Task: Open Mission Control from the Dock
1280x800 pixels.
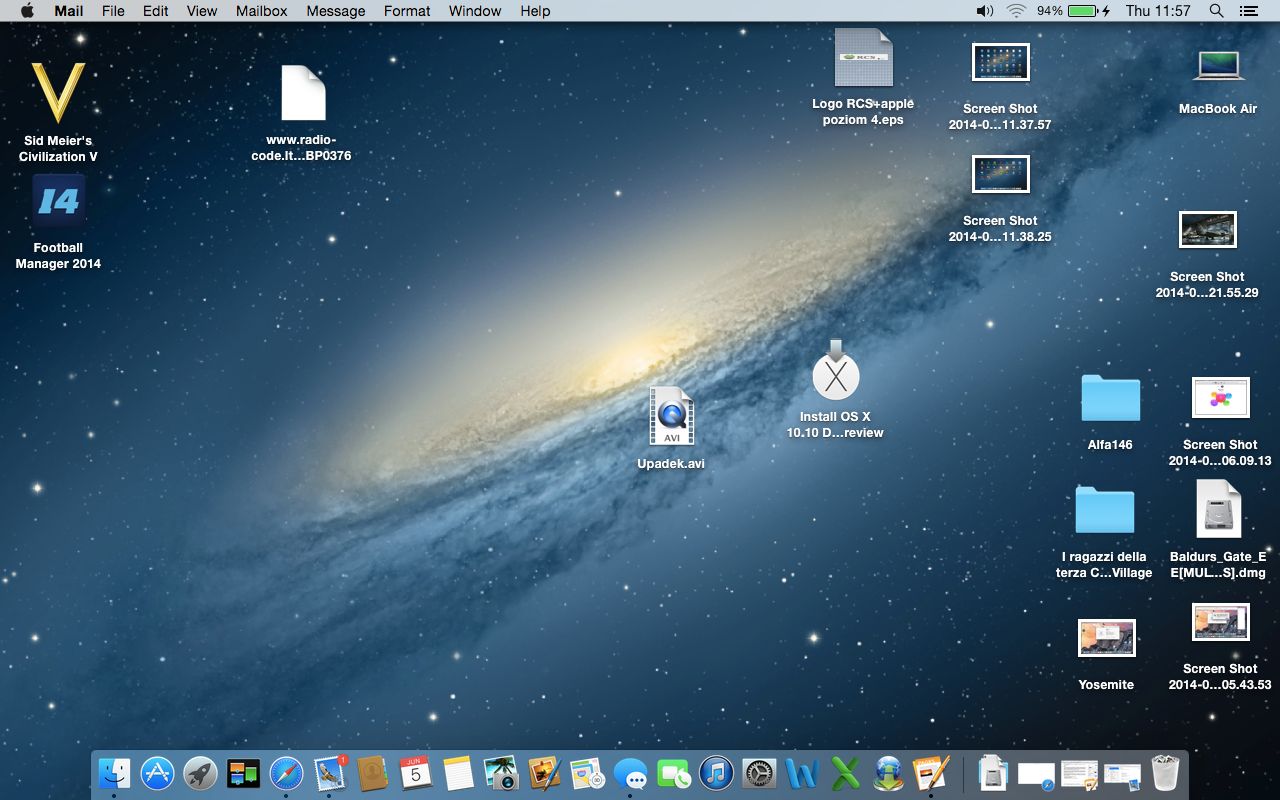Action: point(243,773)
